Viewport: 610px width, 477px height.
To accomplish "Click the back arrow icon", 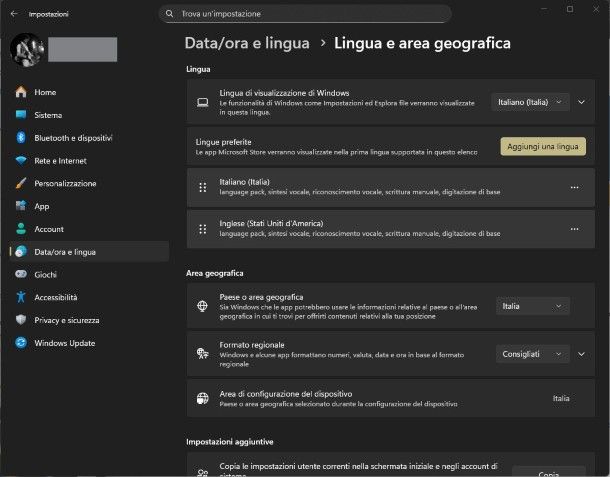I will (x=14, y=14).
